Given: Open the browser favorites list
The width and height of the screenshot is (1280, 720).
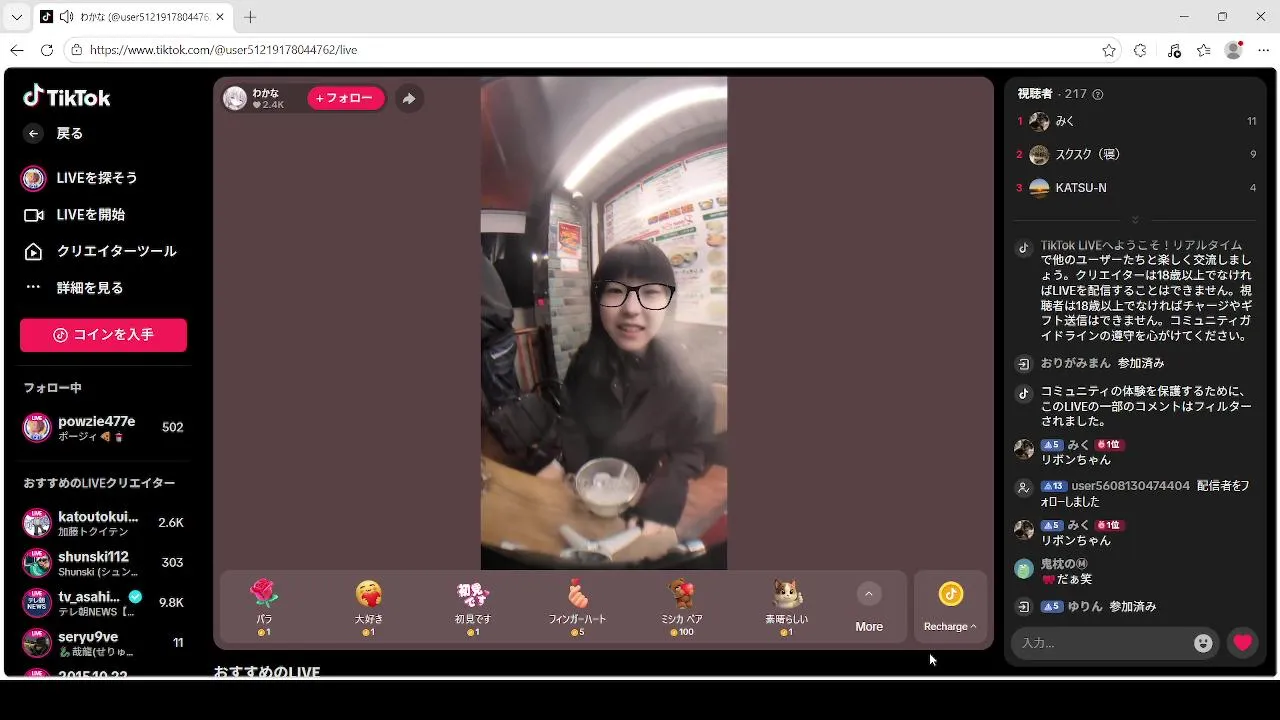Looking at the screenshot, I should tap(1204, 50).
